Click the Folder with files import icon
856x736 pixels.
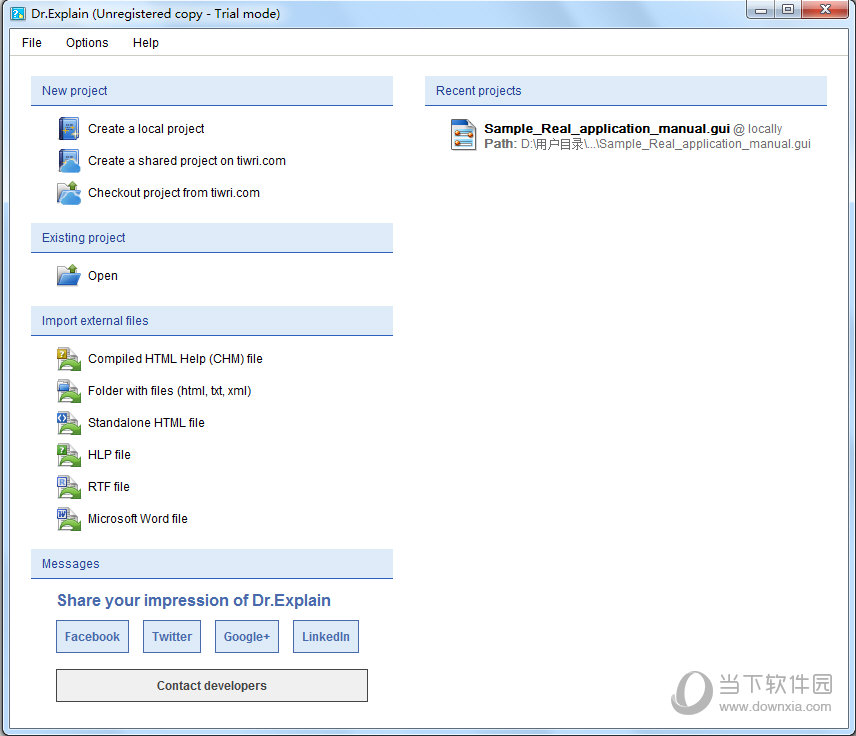coord(69,391)
